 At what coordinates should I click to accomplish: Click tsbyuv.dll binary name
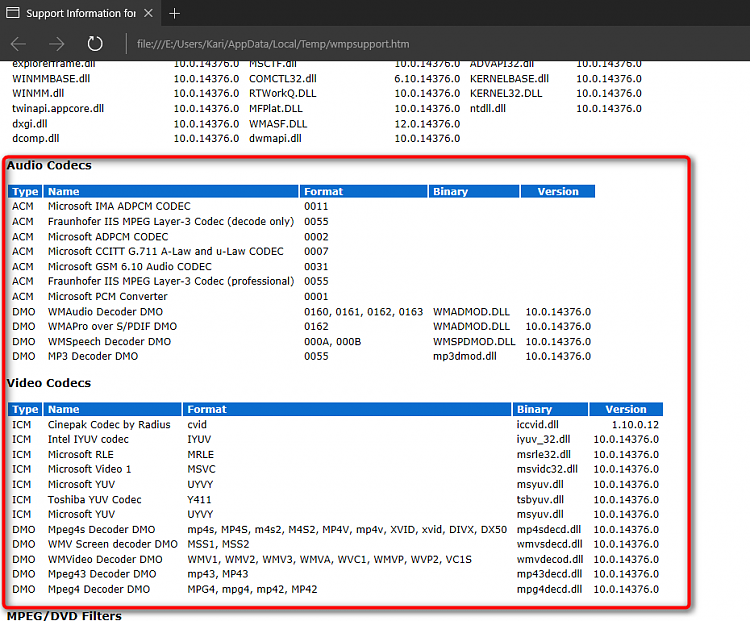pyautogui.click(x=540, y=499)
